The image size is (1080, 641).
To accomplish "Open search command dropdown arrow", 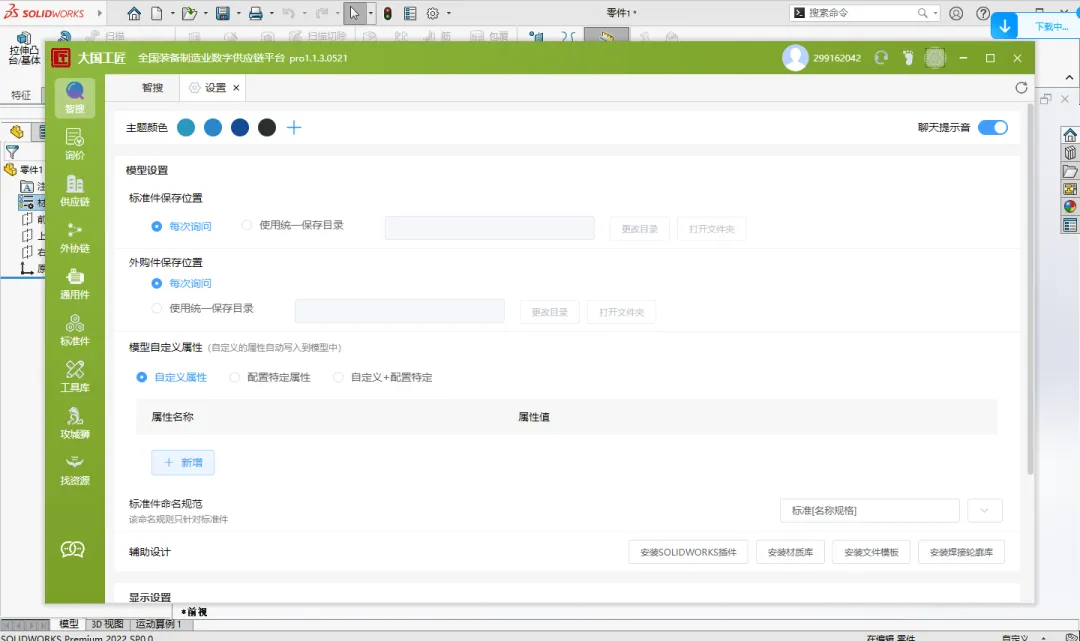I will pyautogui.click(x=935, y=13).
